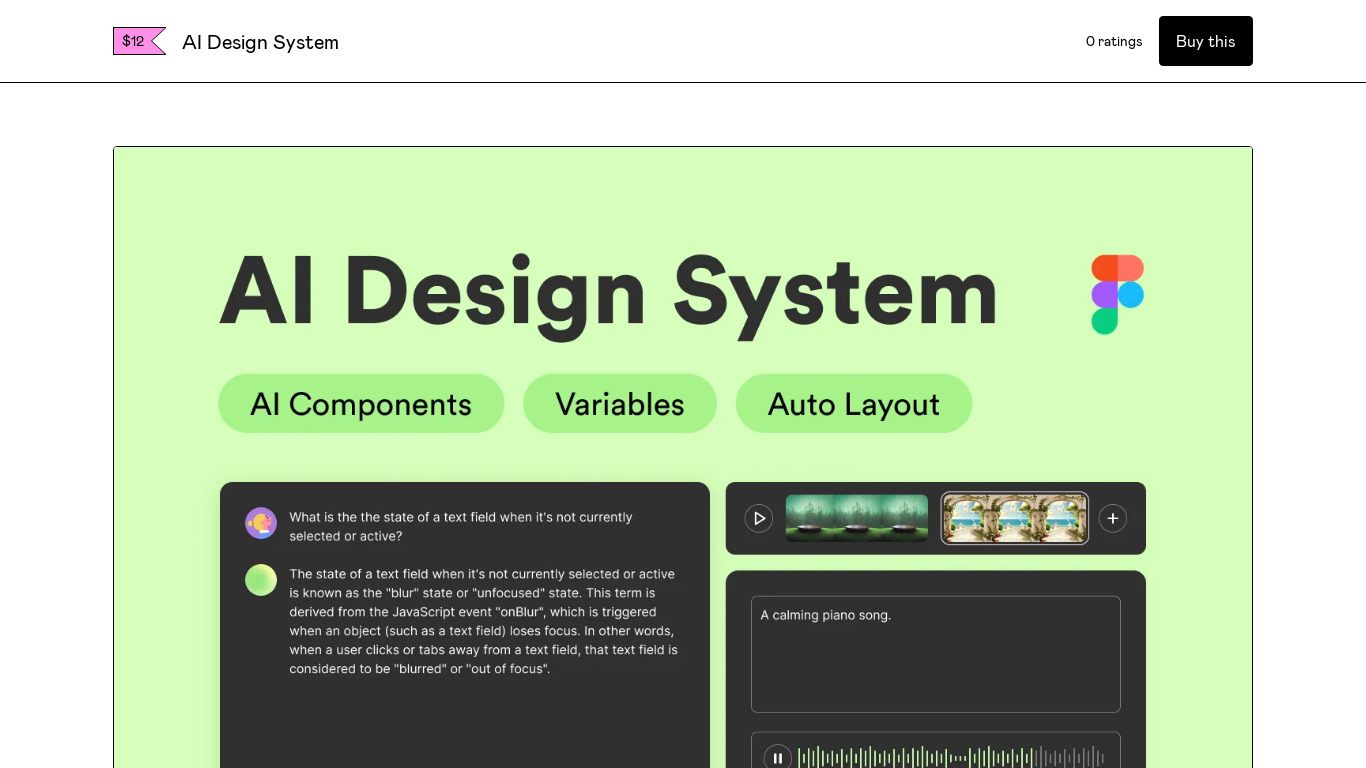Click the Buy this button
Screen dimensions: 1366x768
click(1205, 41)
